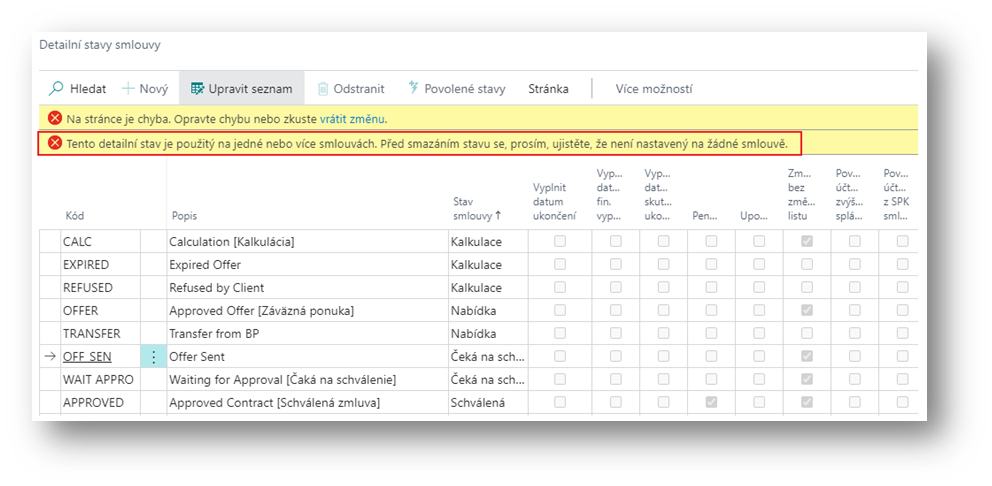Image resolution: width=992 pixels, height=486 pixels.
Task: Expand the 'Více možností' menu
Action: pos(653,89)
